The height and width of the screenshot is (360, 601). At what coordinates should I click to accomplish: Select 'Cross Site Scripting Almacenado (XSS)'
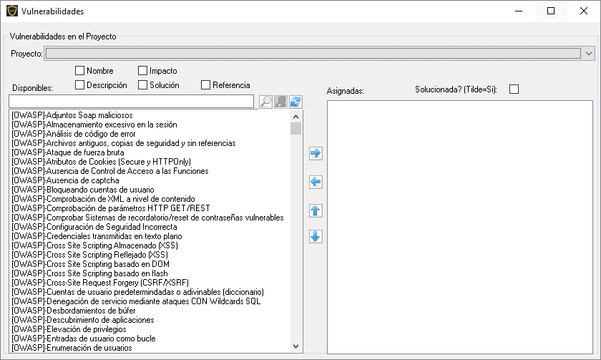click(95, 245)
